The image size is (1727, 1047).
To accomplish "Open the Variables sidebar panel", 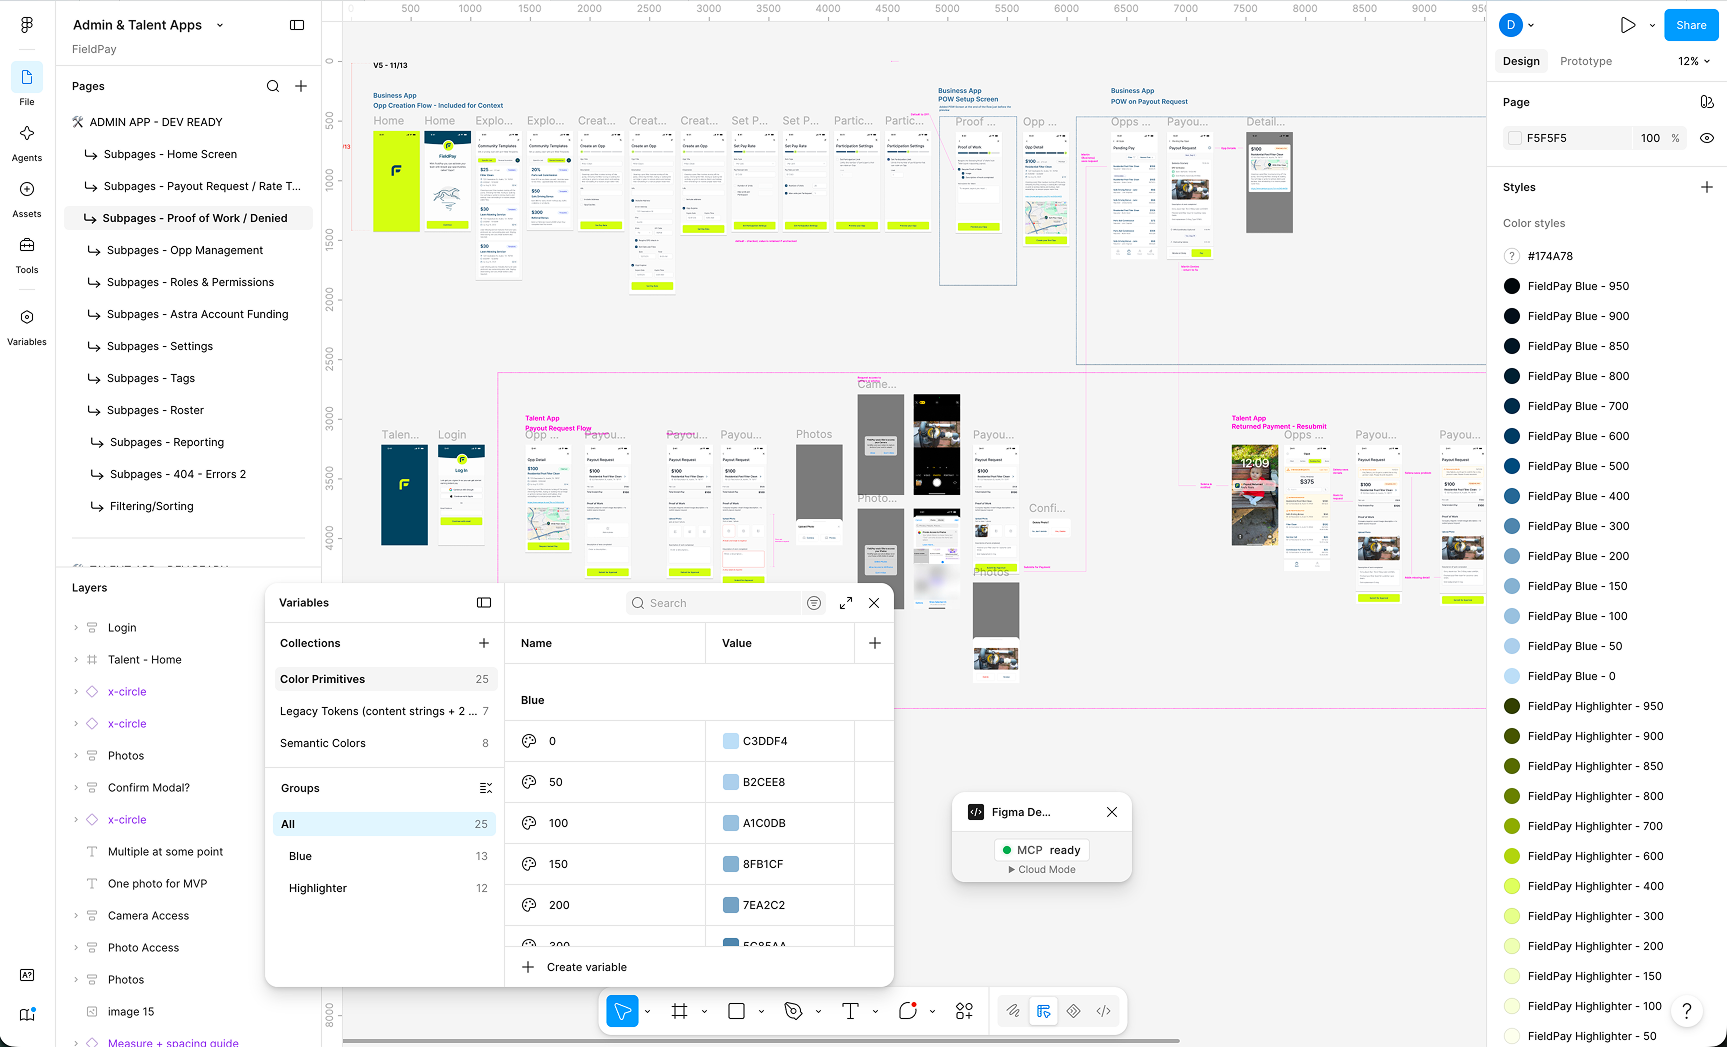I will pyautogui.click(x=27, y=326).
